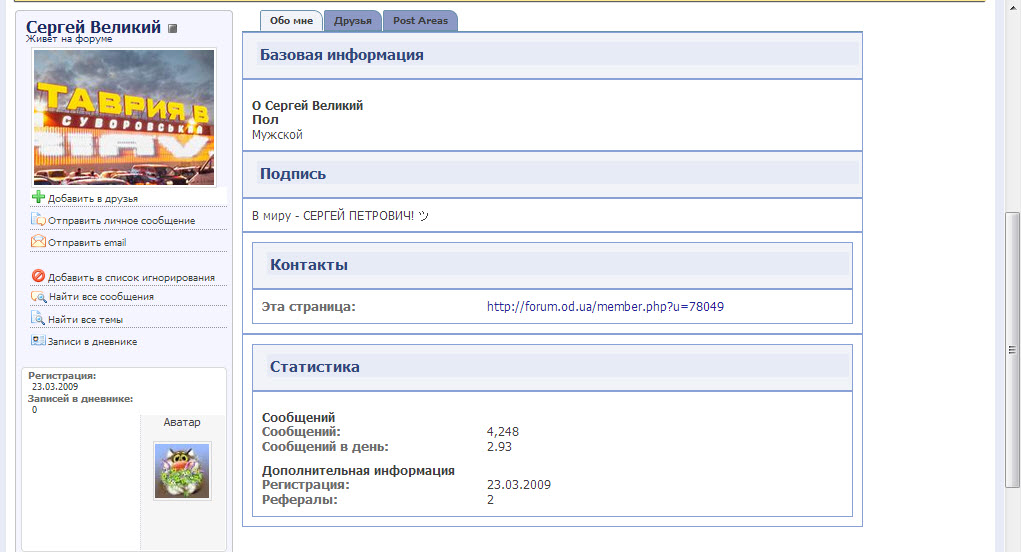Screen dimensions: 1021x552
Task: Click the diary entries icon
Action: click(x=39, y=341)
